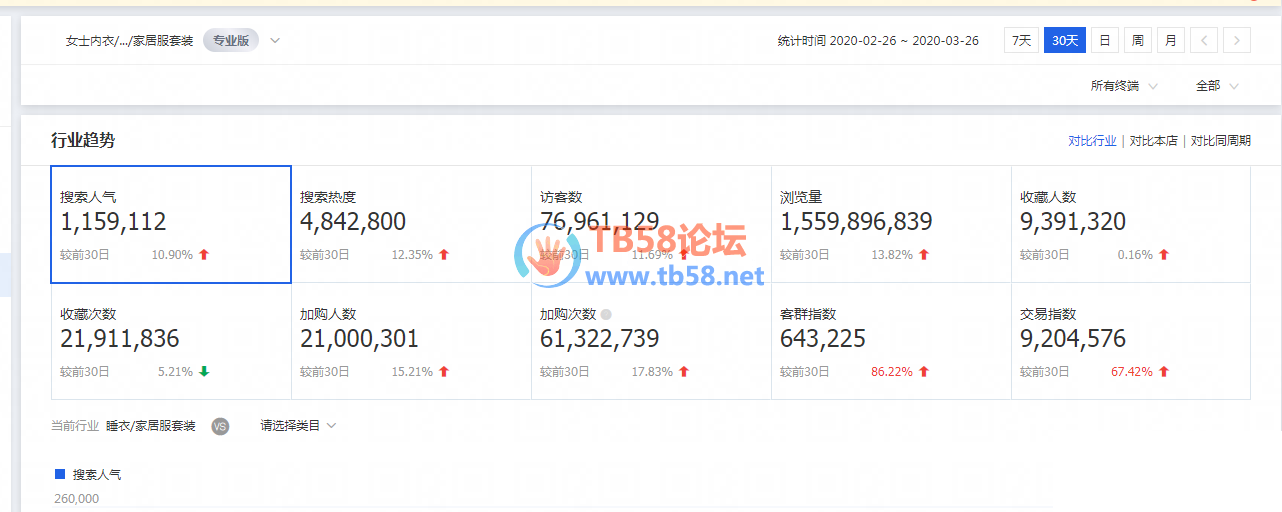Select the 客群指数 metric card
This screenshot has width=1282, height=512.
coord(891,341)
